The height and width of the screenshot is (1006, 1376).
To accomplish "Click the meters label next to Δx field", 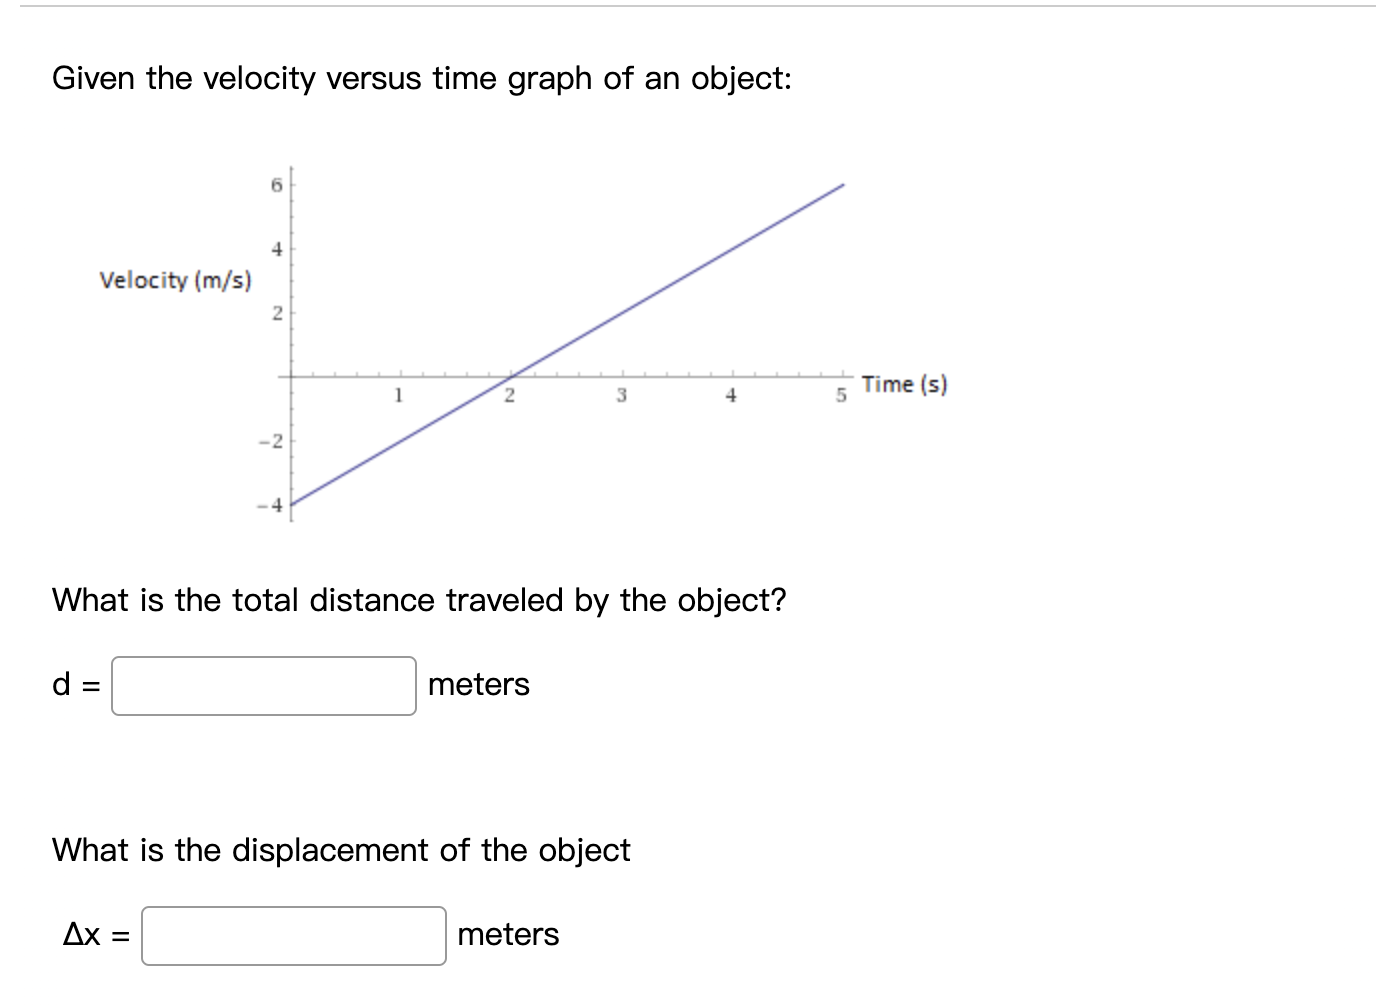I will (x=507, y=935).
